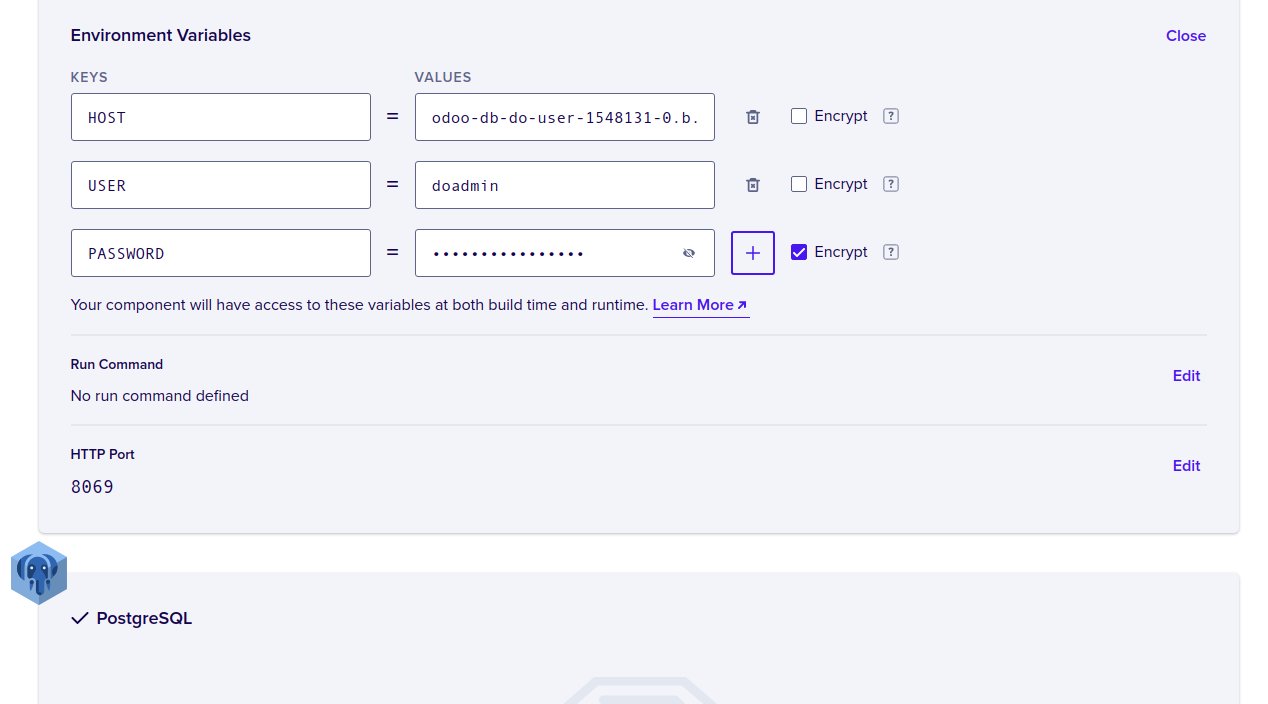Close the Environment Variables editor

pos(1186,36)
